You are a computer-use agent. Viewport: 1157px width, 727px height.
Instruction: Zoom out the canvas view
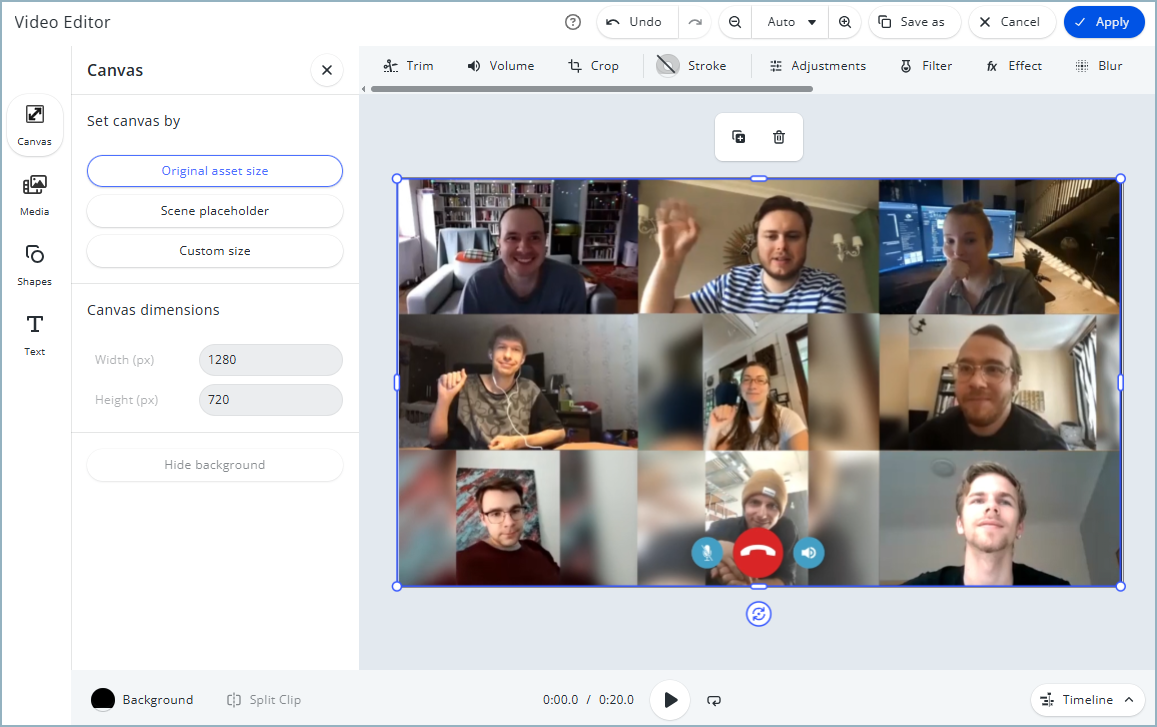click(735, 22)
